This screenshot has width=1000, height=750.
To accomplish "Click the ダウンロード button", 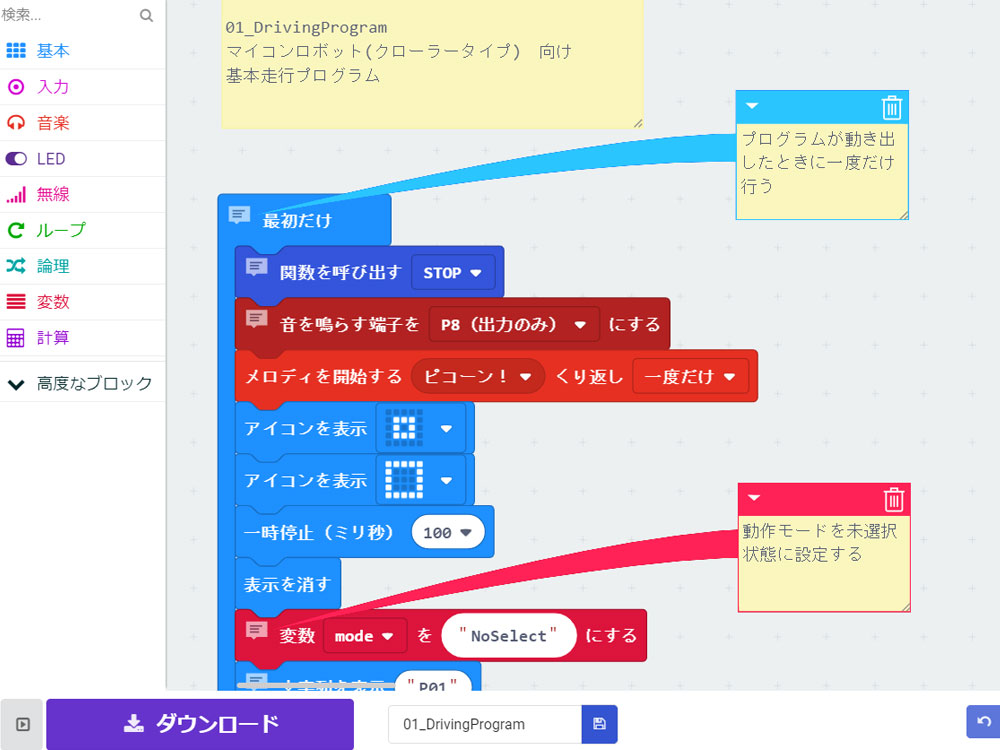I will 200,724.
